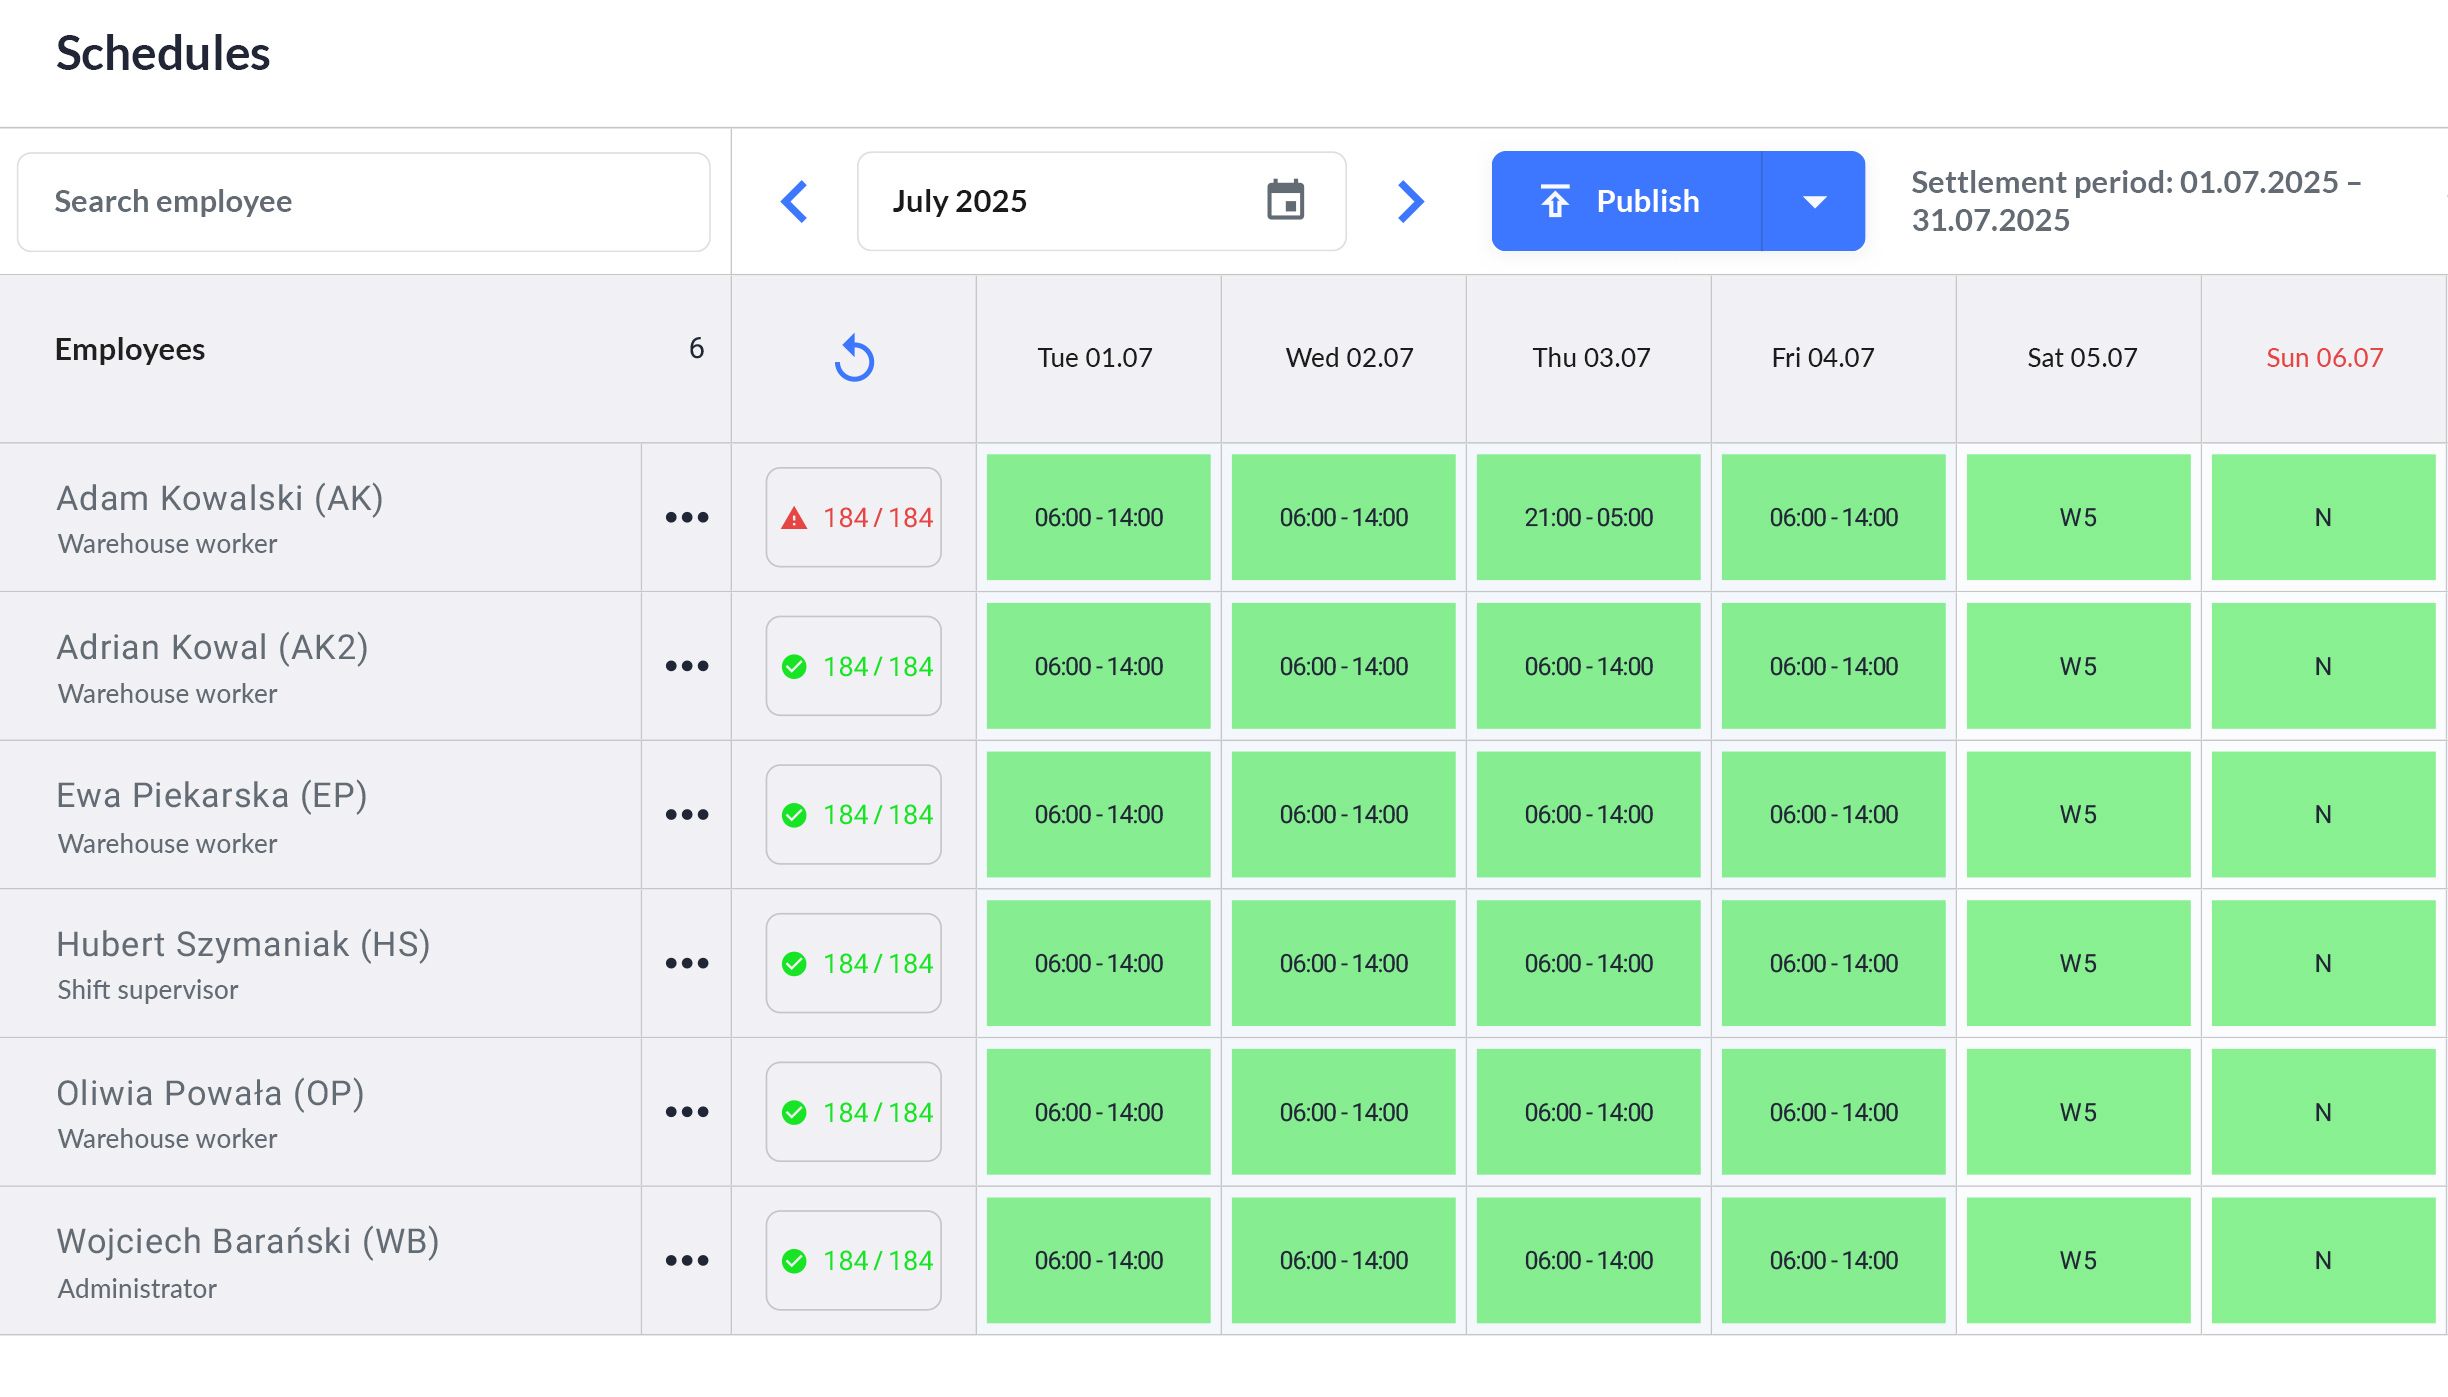Click Ewa Piekarska's green 184/184 hours badge

(x=854, y=815)
